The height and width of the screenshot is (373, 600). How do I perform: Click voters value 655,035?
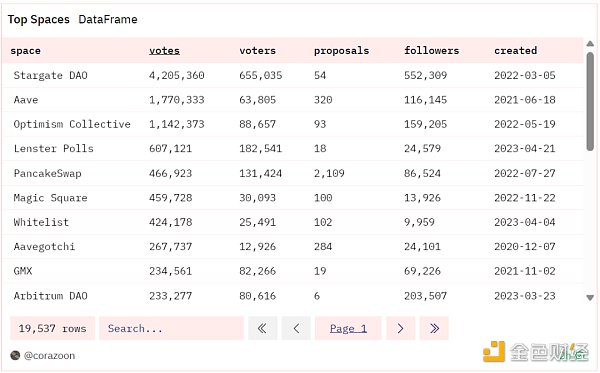[261, 75]
